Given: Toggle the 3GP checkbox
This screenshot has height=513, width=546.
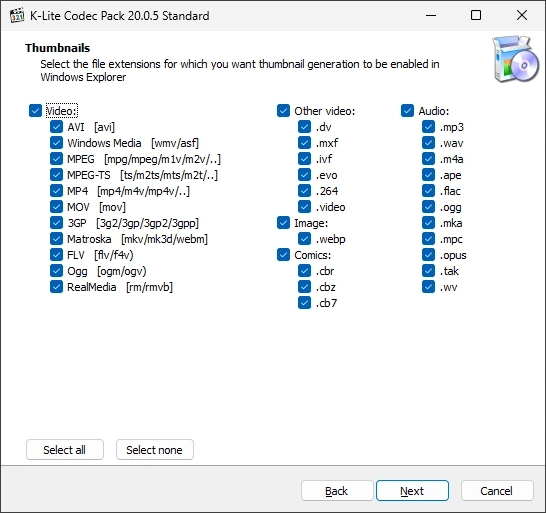Looking at the screenshot, I should click(x=56, y=223).
